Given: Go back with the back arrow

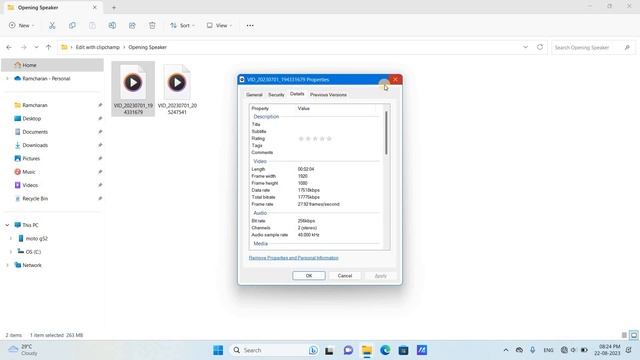Looking at the screenshot, I should tap(9, 47).
